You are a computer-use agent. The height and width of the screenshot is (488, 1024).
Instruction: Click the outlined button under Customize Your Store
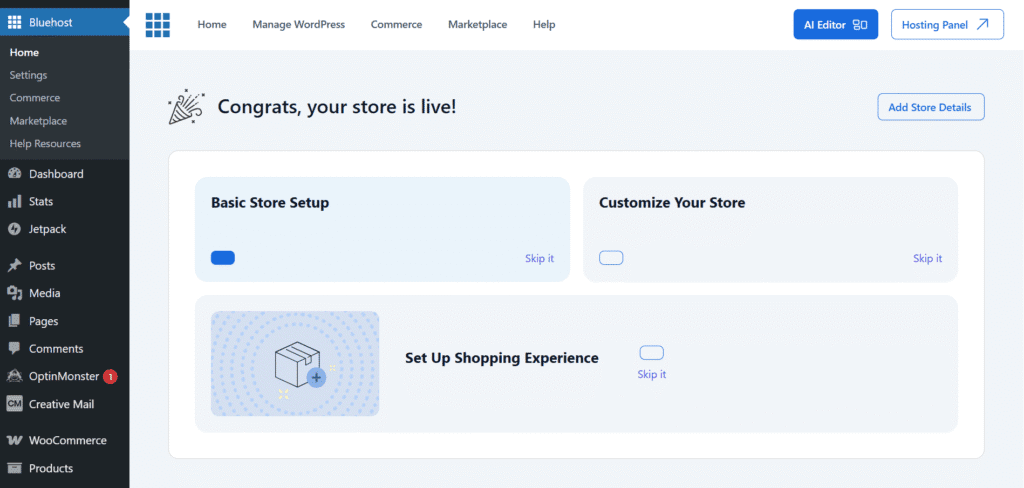611,258
